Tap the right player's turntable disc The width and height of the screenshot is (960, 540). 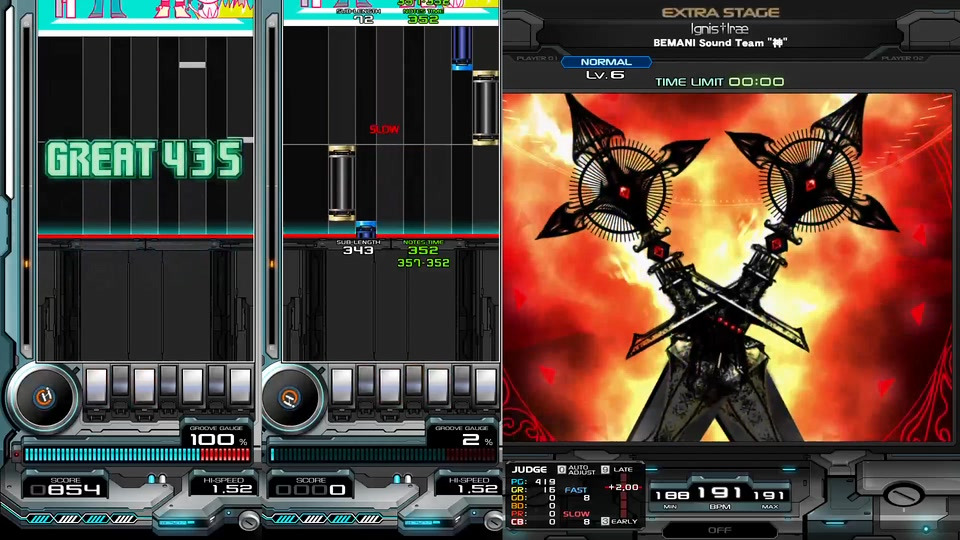(290, 397)
